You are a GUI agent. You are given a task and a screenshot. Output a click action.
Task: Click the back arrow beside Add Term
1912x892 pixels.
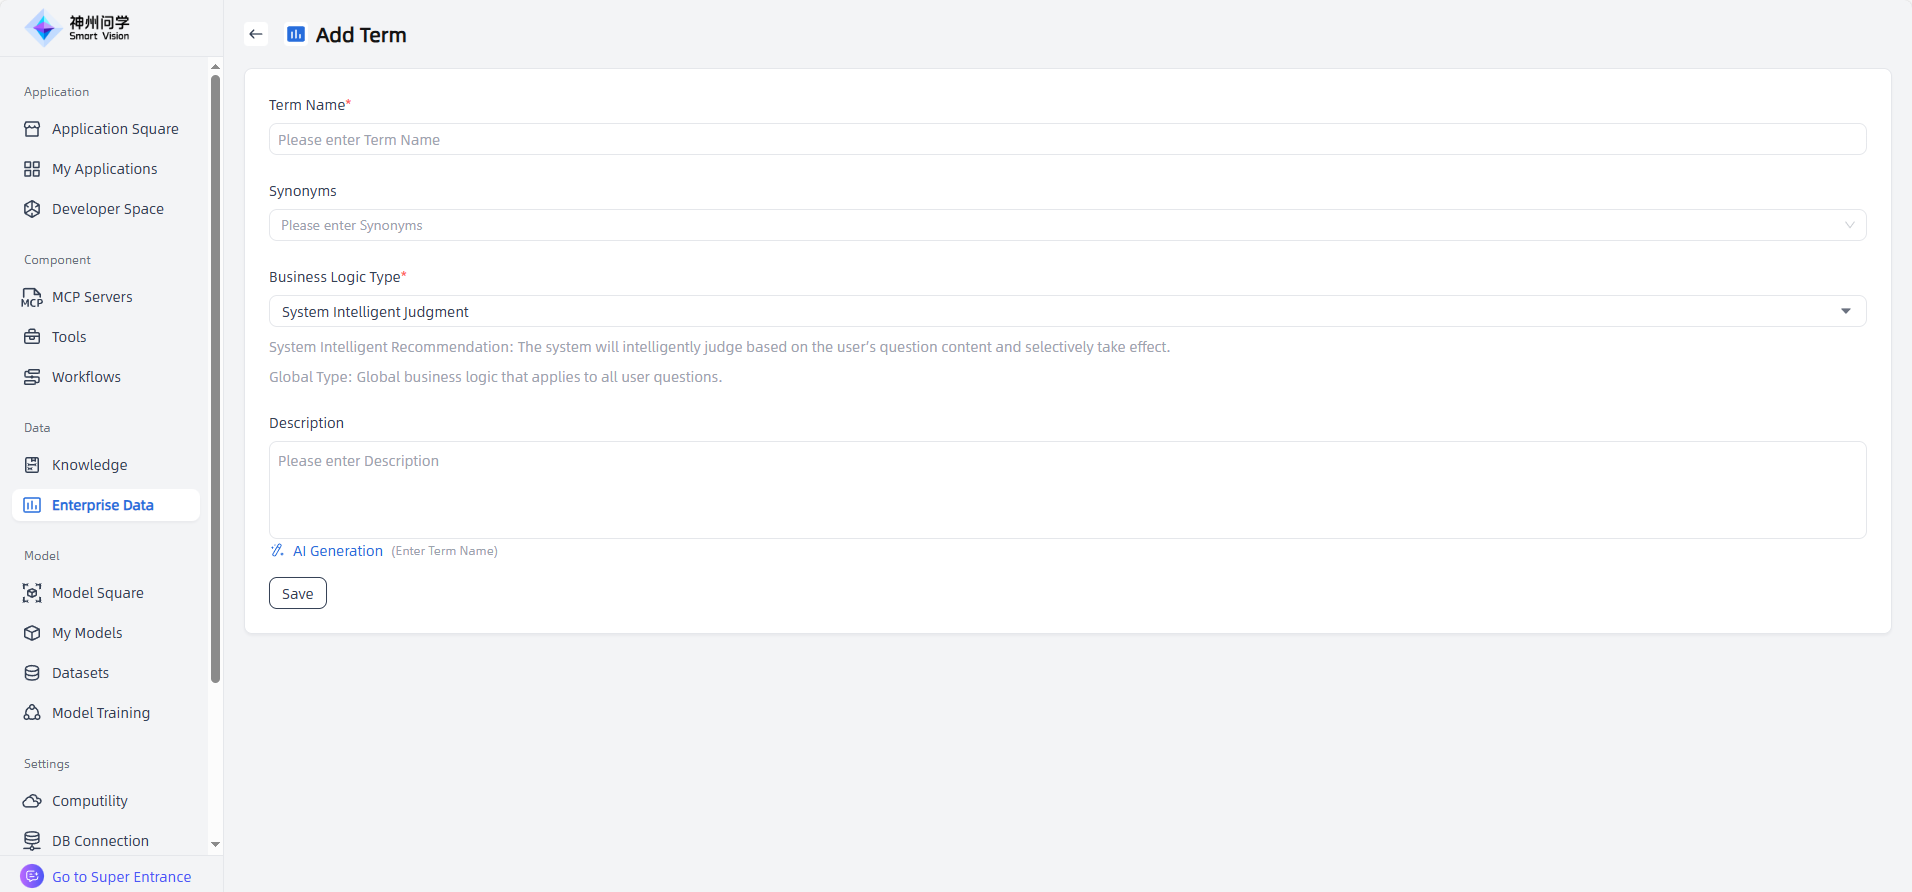[256, 34]
